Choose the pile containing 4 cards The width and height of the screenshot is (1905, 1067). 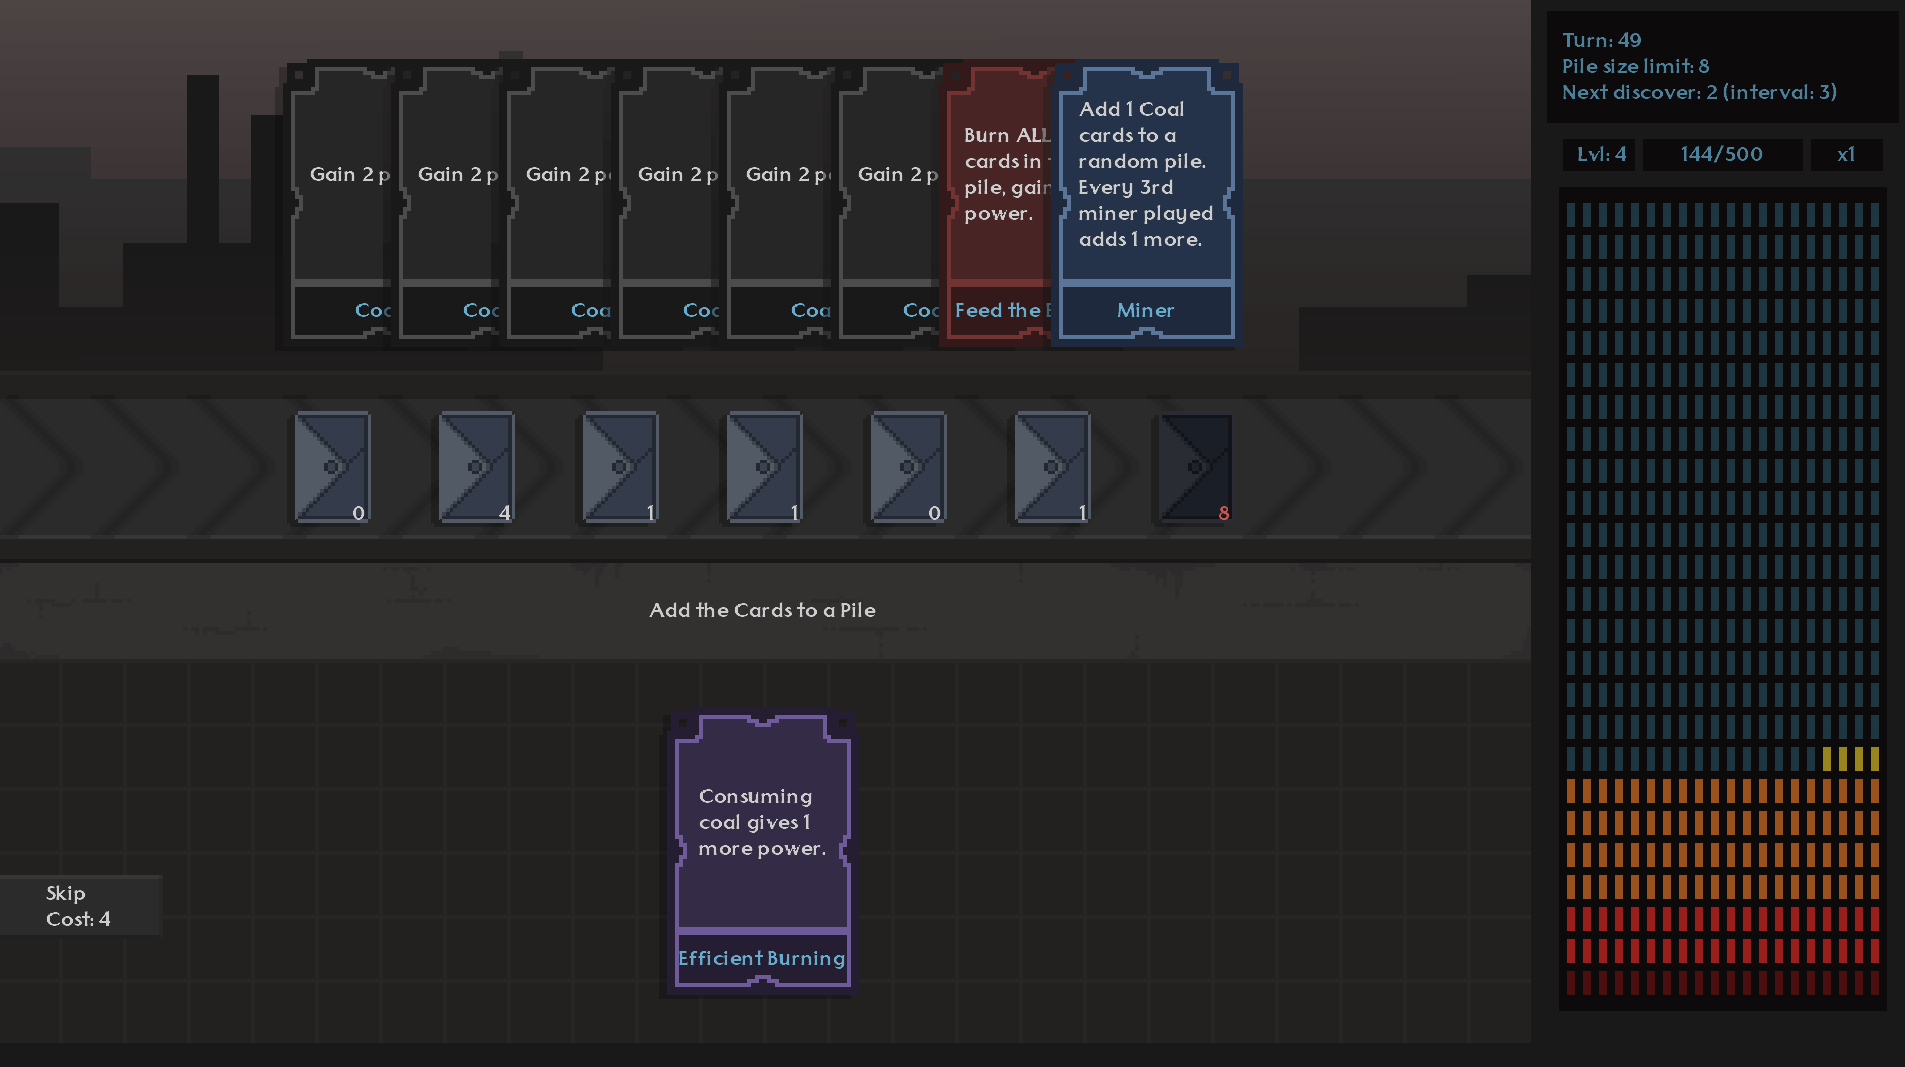point(477,467)
